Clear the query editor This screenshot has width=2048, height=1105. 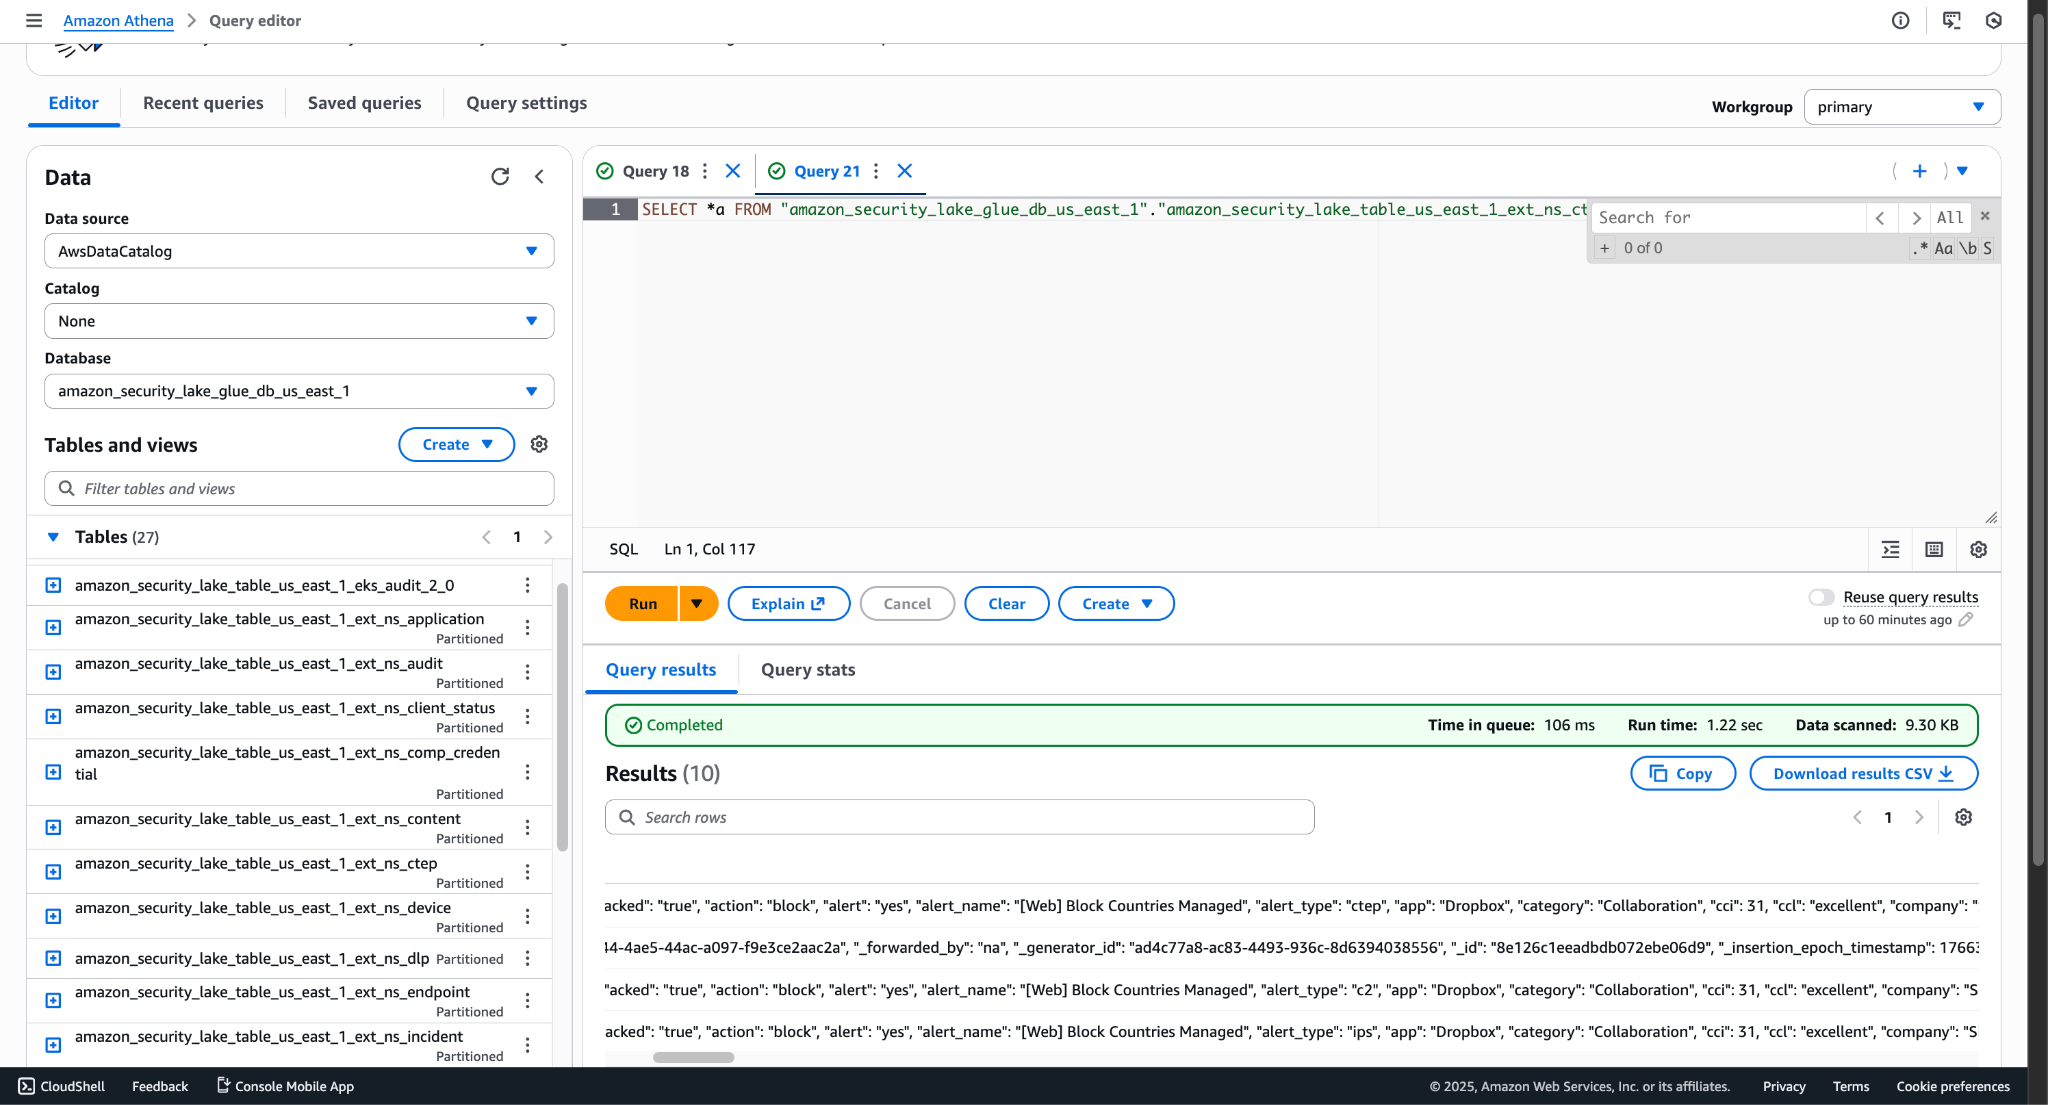coord(1006,603)
